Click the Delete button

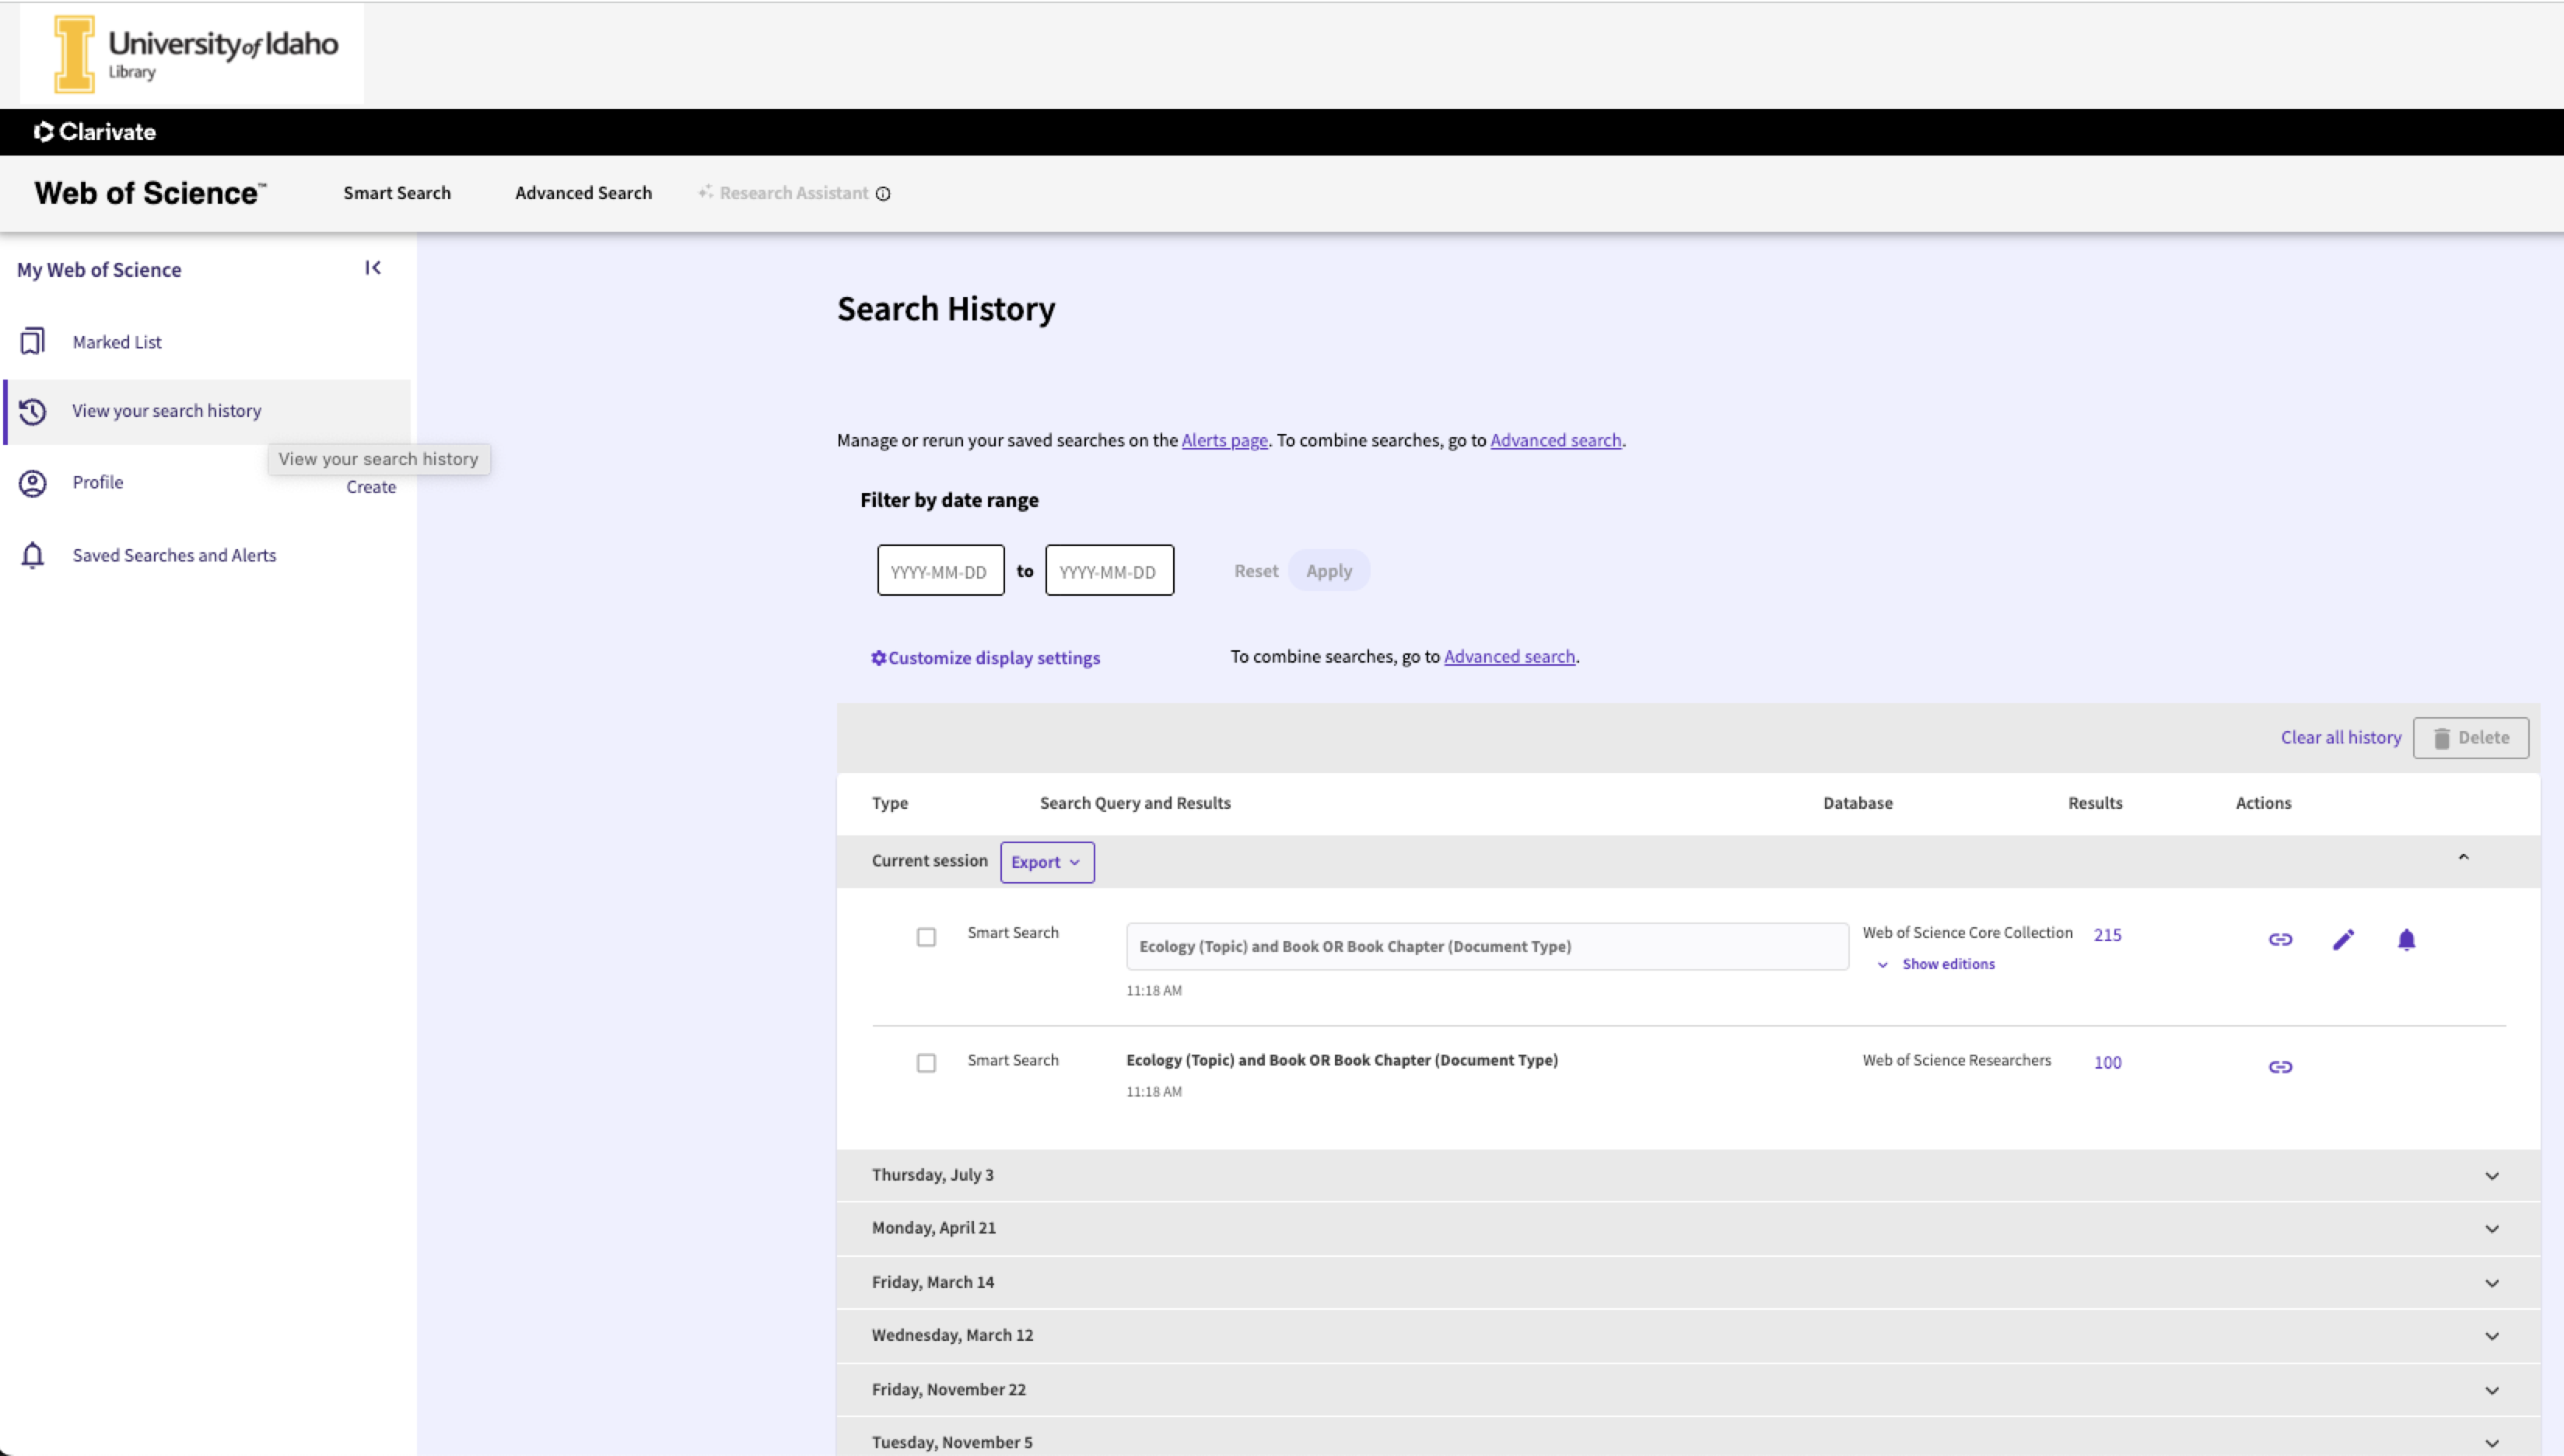click(2470, 738)
